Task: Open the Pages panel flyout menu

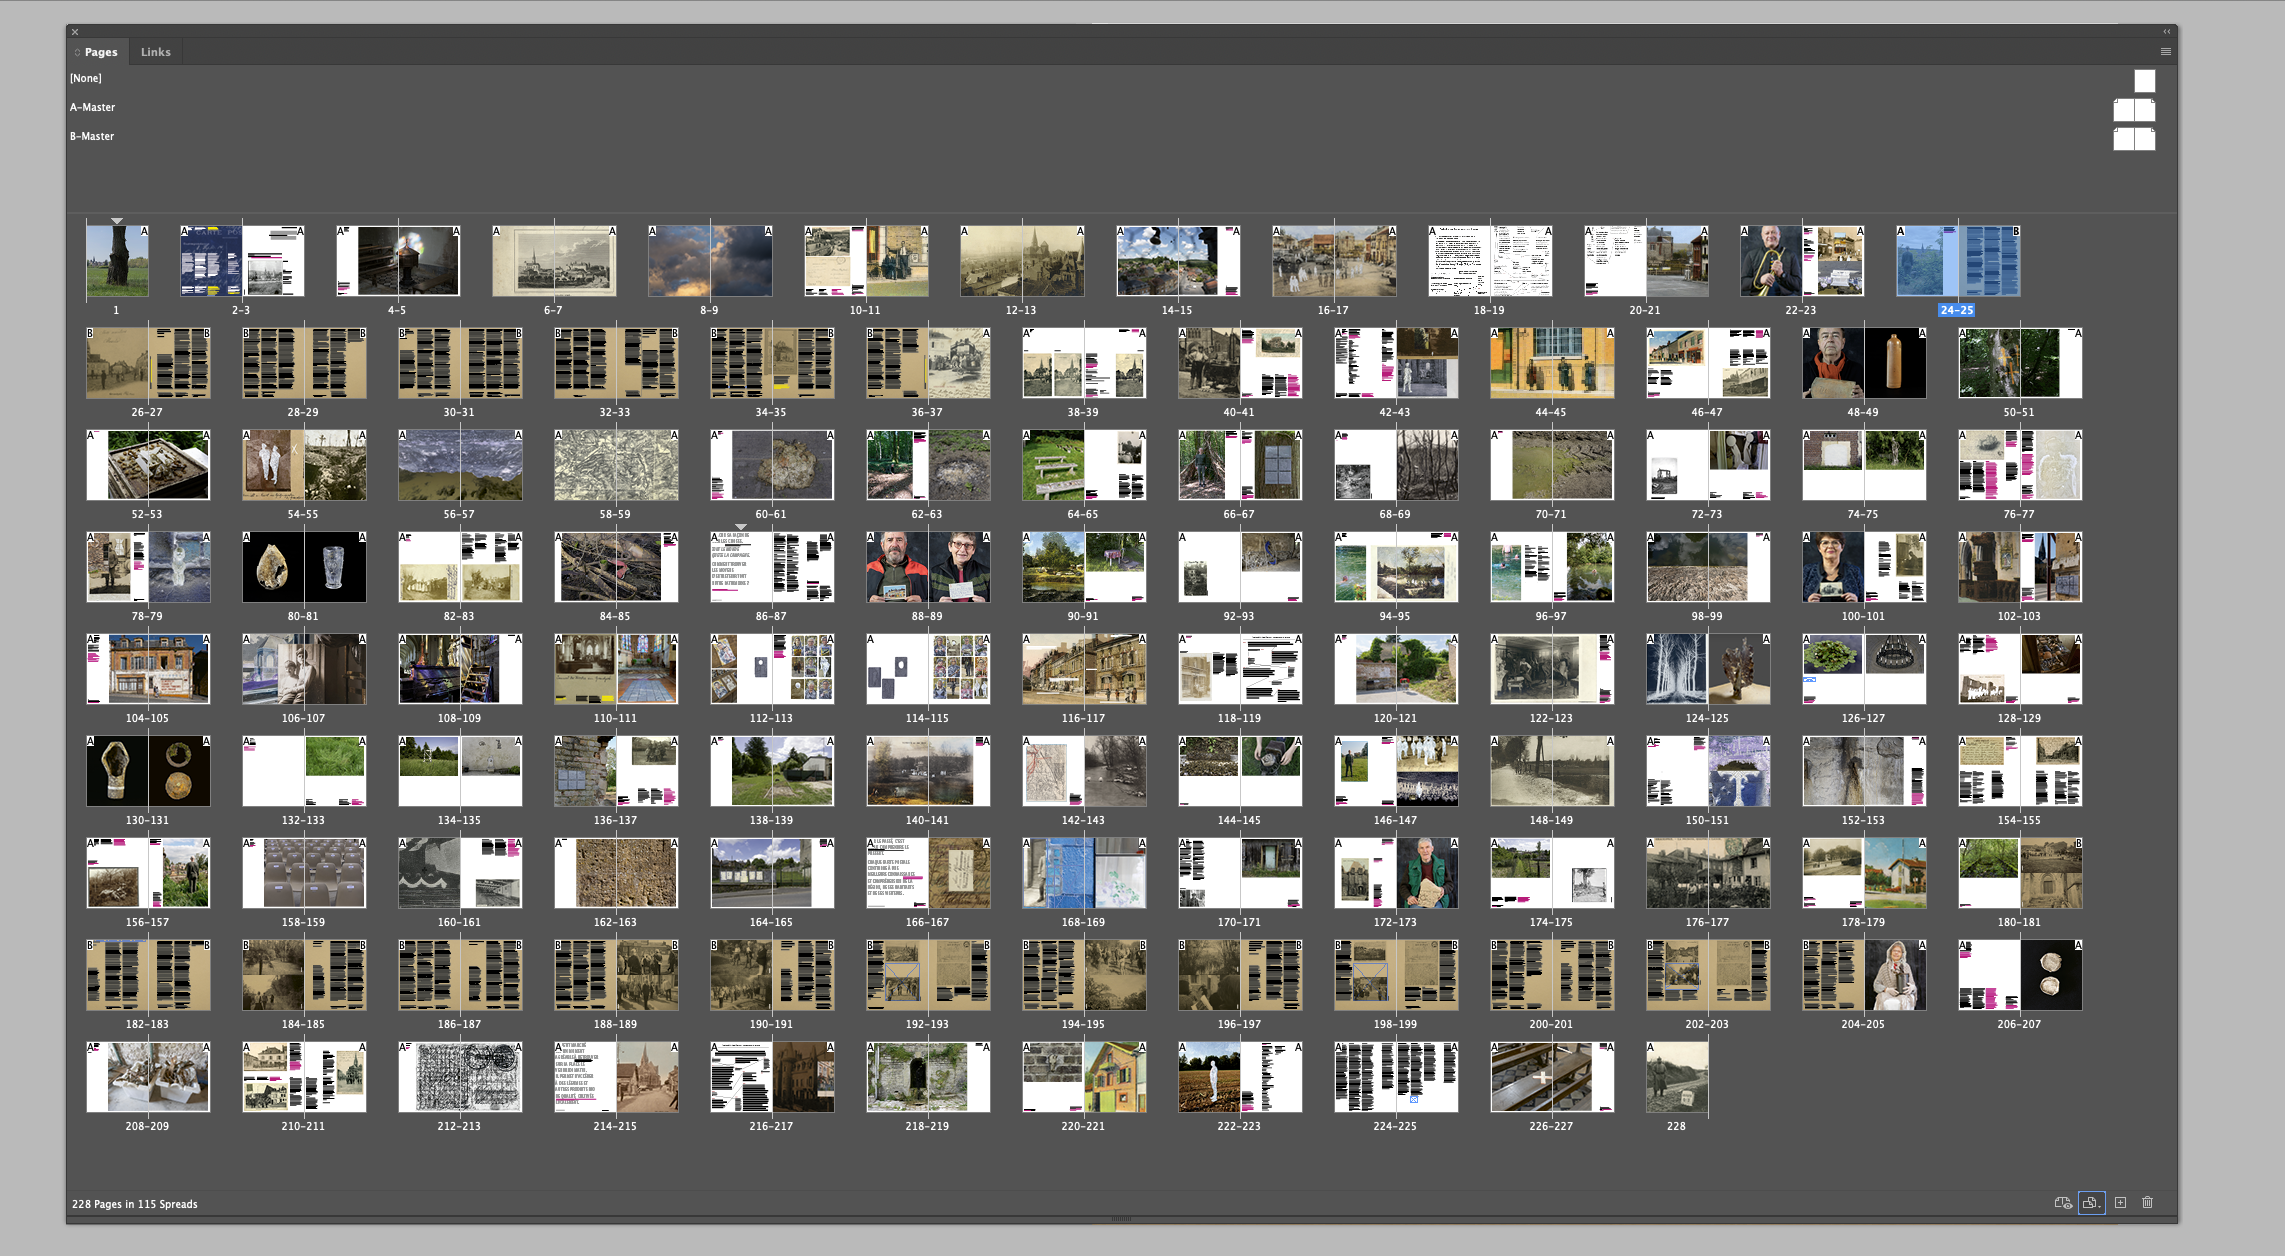Action: pyautogui.click(x=2165, y=52)
